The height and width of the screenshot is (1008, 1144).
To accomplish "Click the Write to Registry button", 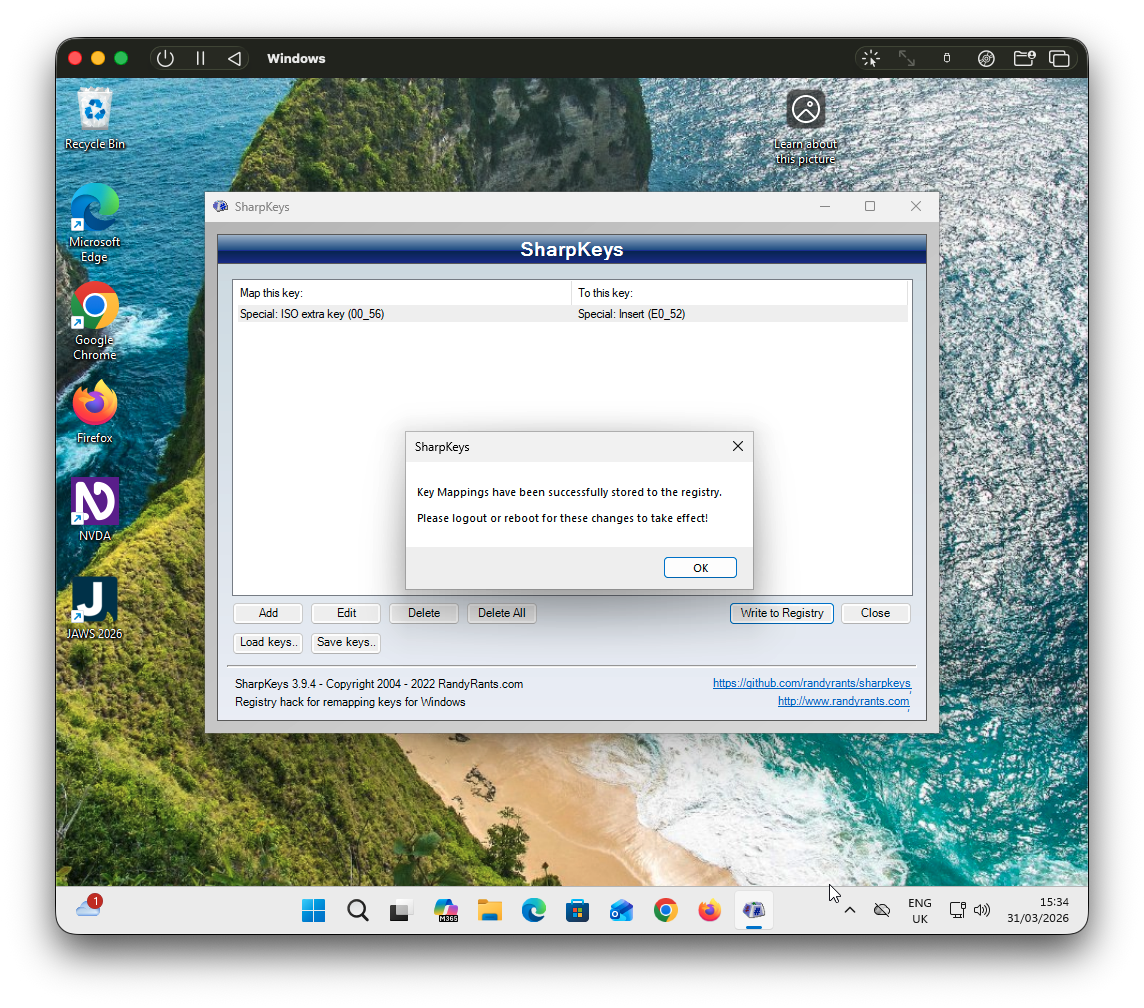I will (781, 613).
